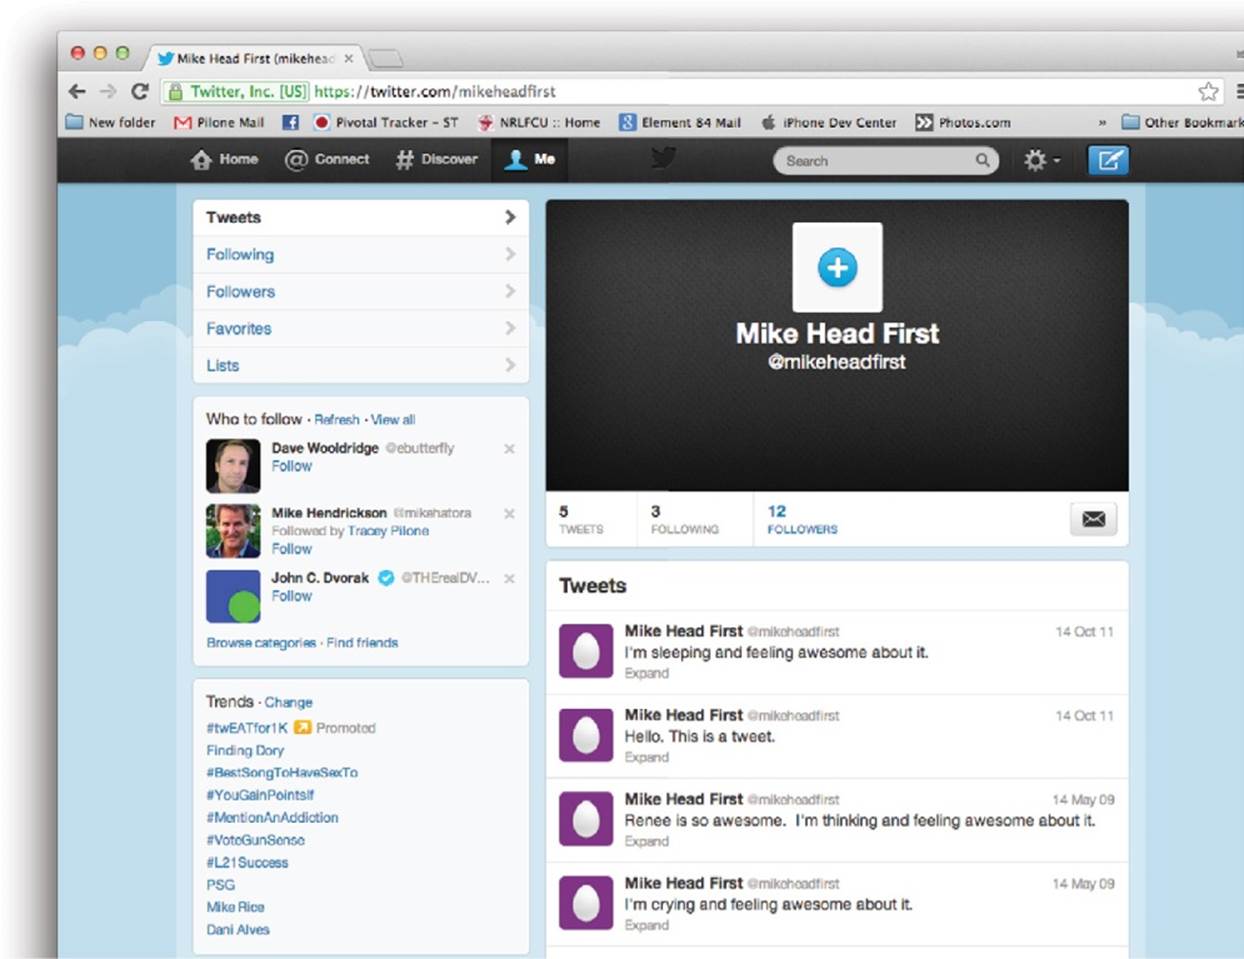The height and width of the screenshot is (959, 1244).
Task: Open the Facebook bookmark icon
Action: (x=290, y=122)
